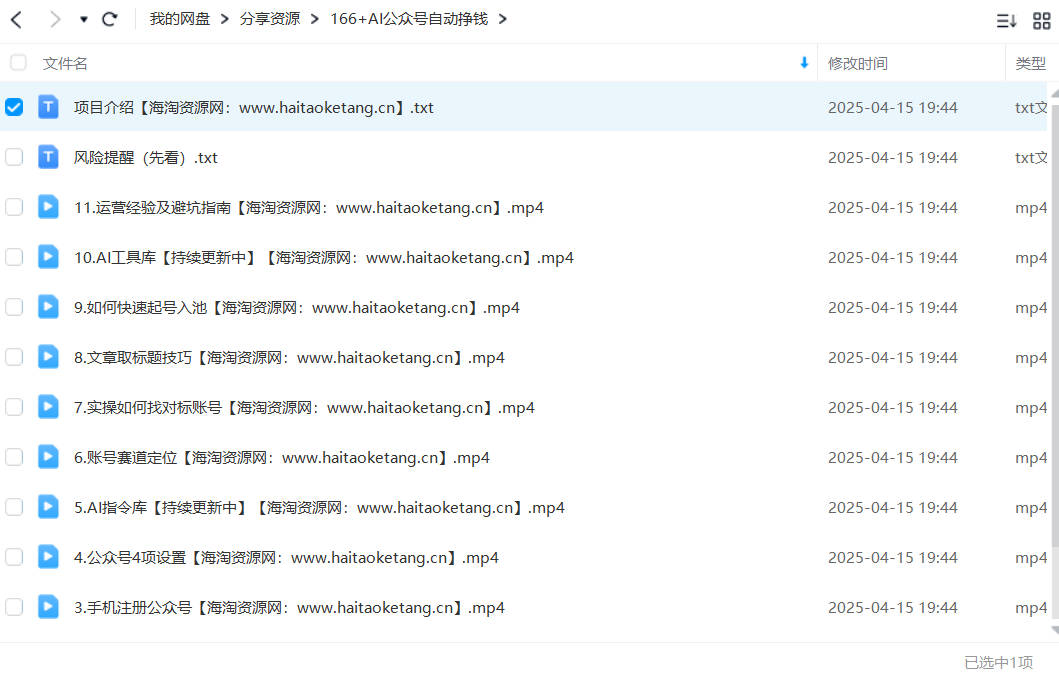The image size is (1059, 673).
Task: Click the scrollbar down arrow
Action: (x=1055, y=630)
